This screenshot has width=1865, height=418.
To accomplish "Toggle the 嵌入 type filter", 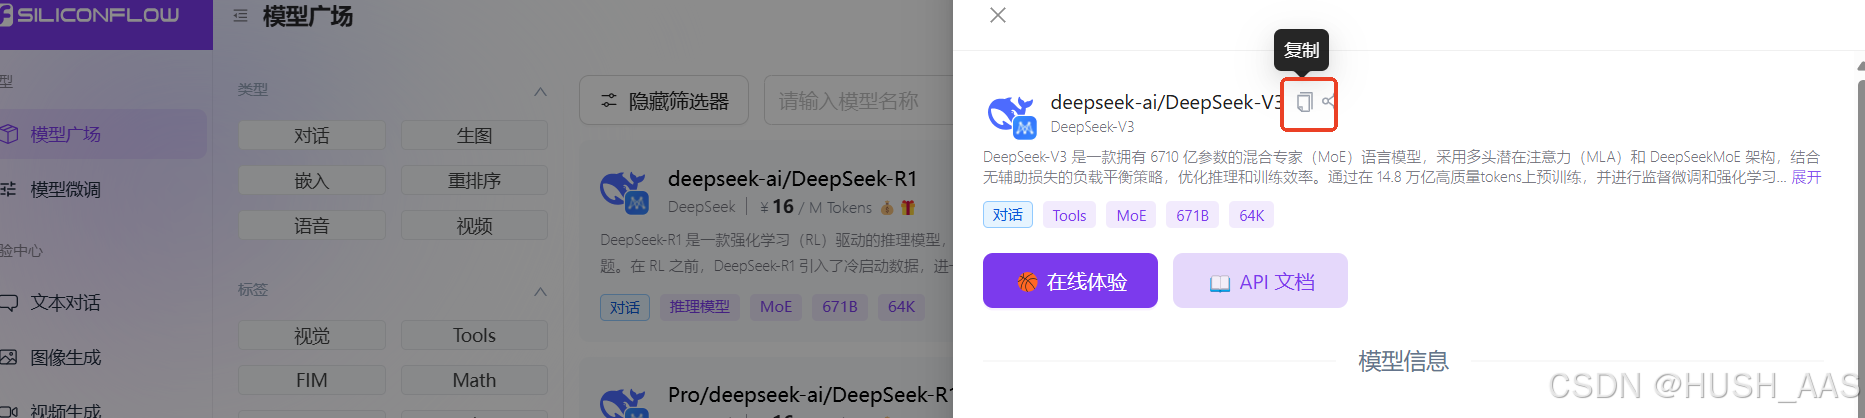I will (312, 180).
